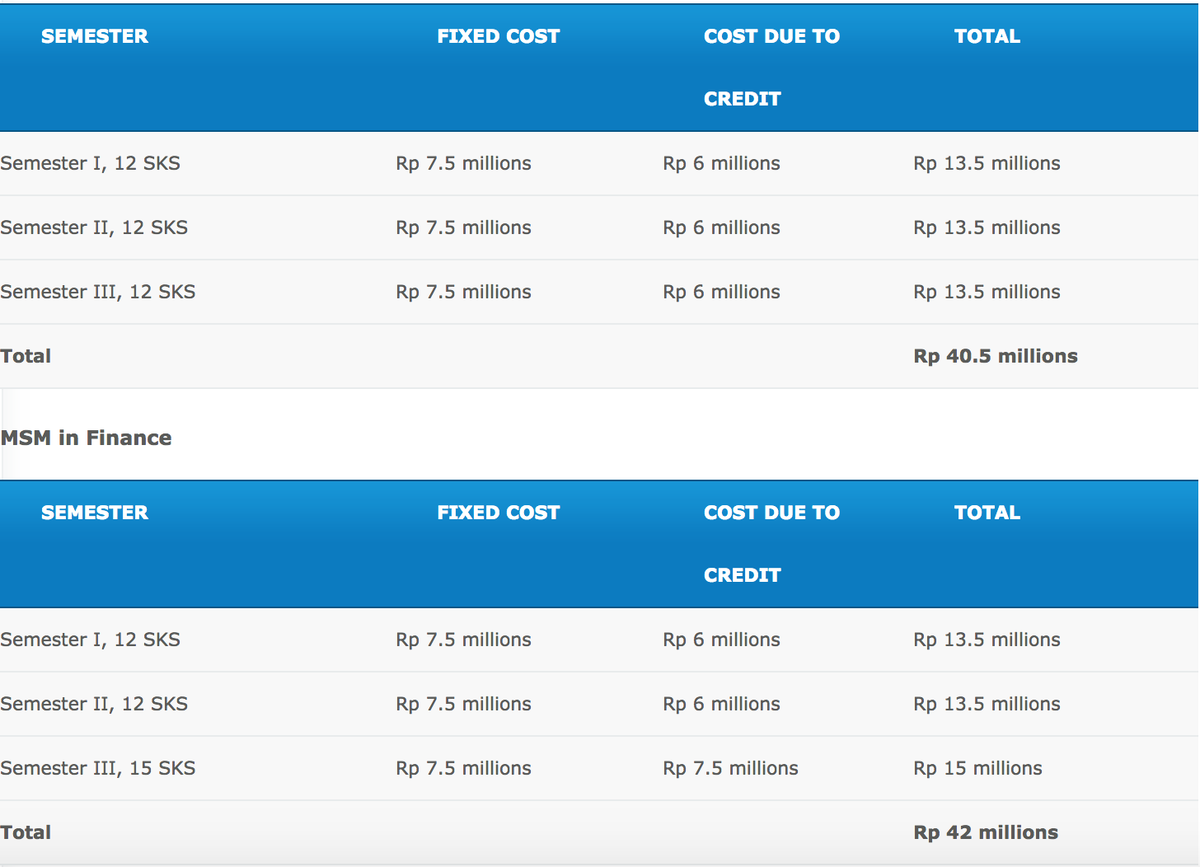The height and width of the screenshot is (867, 1200).
Task: Click Semester III, 12 SKS fixed cost cell
Action: 463,292
